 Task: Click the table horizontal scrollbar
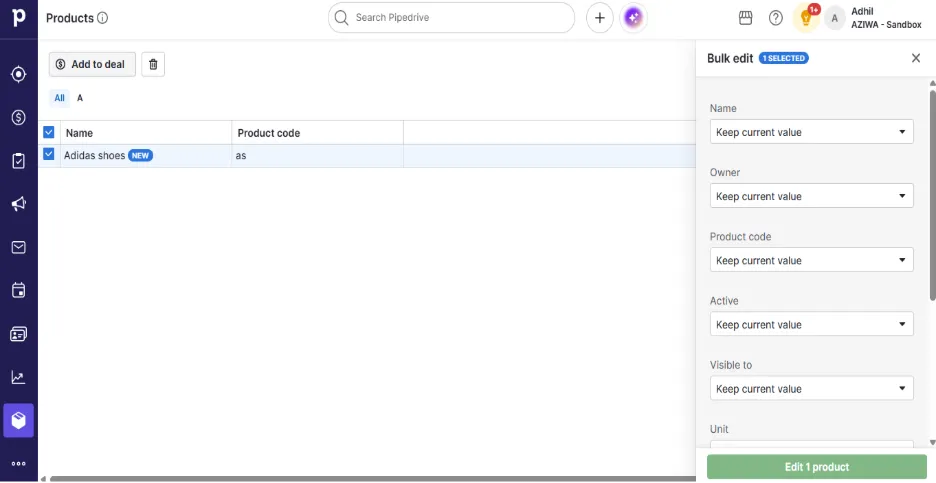373,479
